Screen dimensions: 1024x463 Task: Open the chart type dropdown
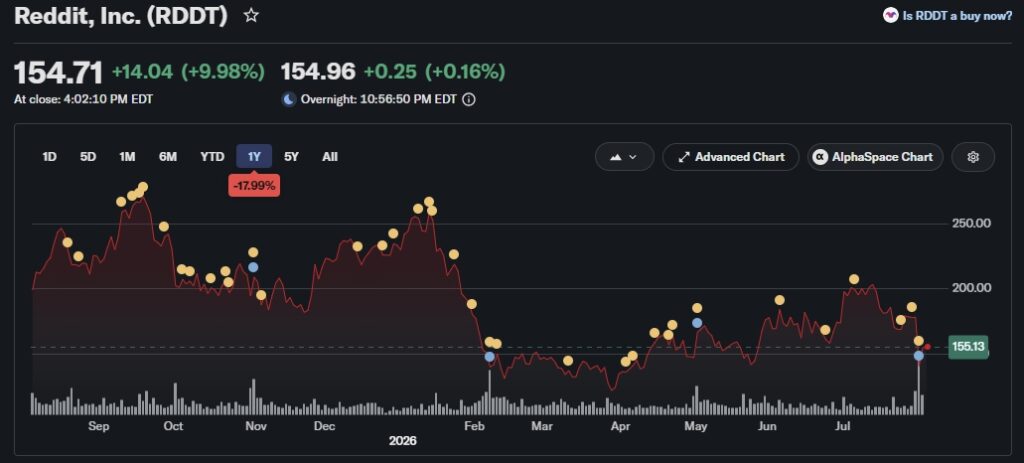pos(624,157)
